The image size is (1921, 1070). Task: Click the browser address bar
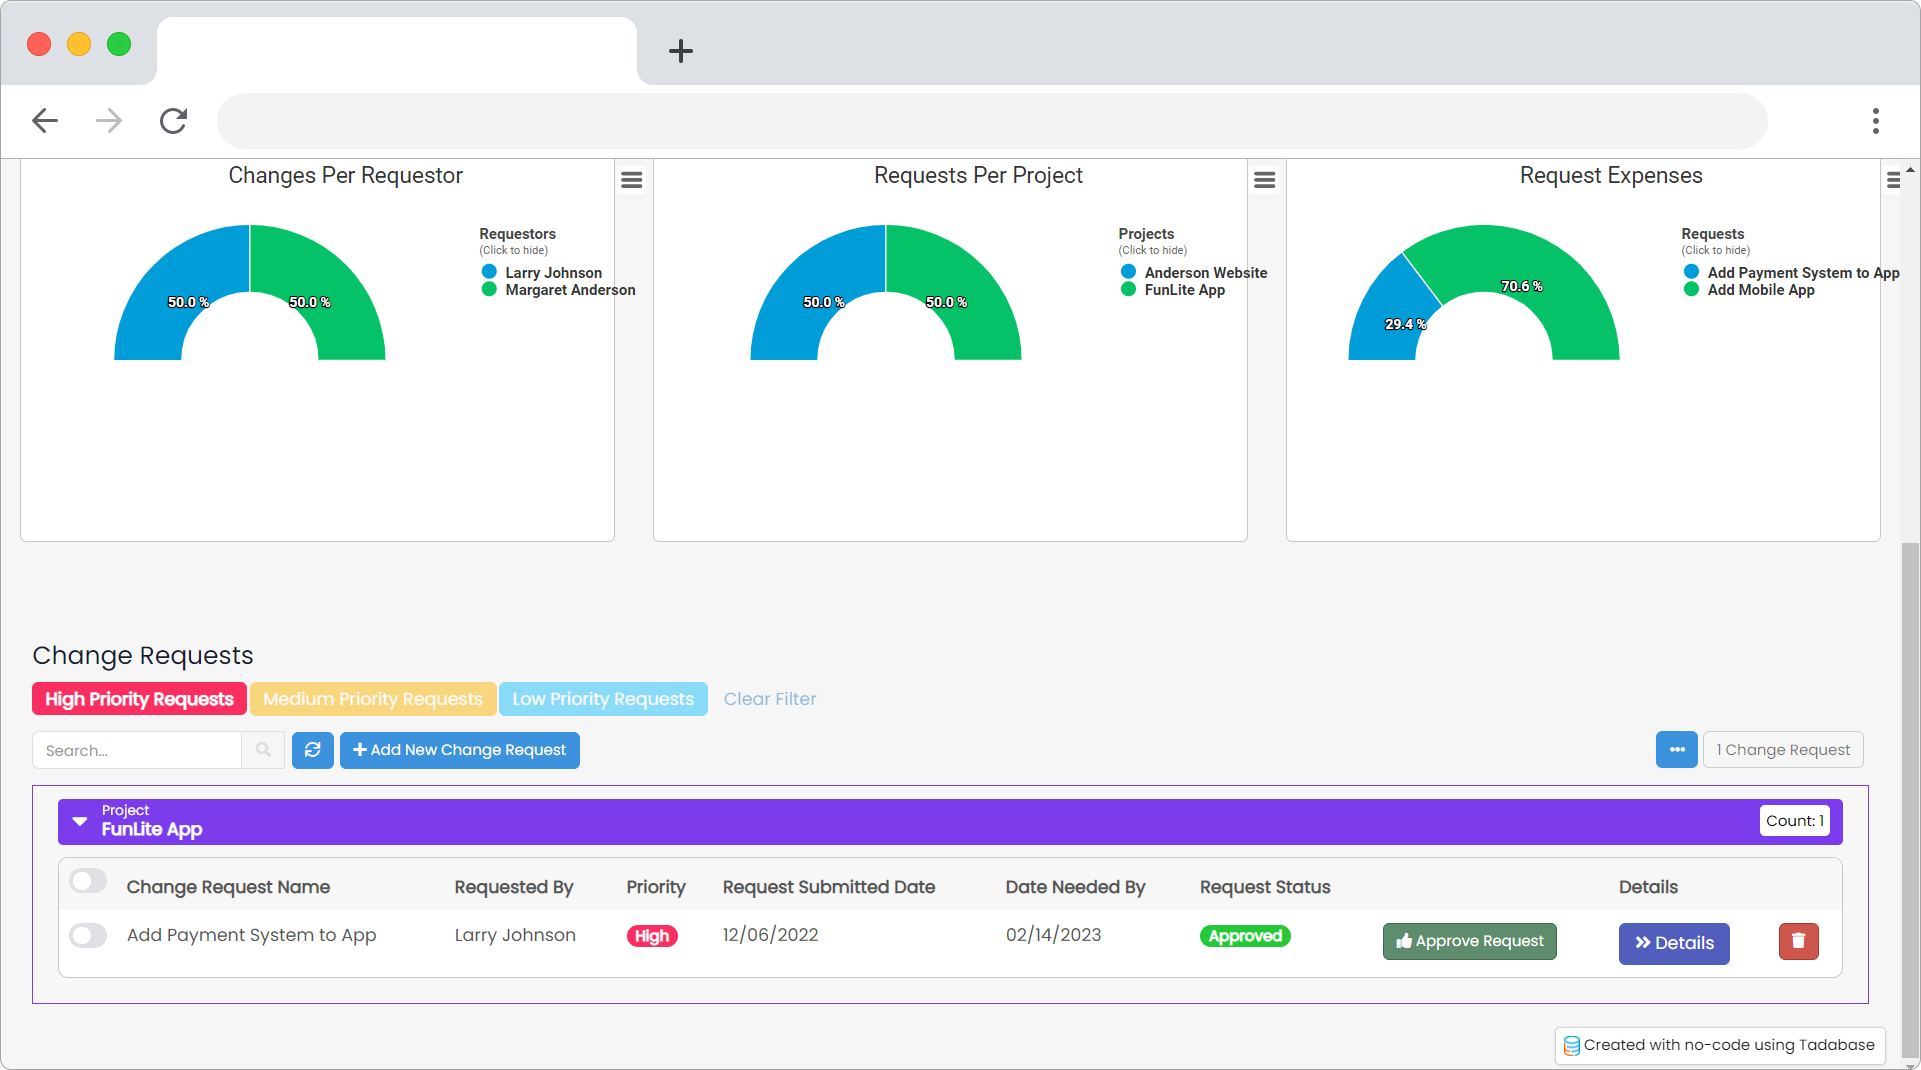click(992, 121)
